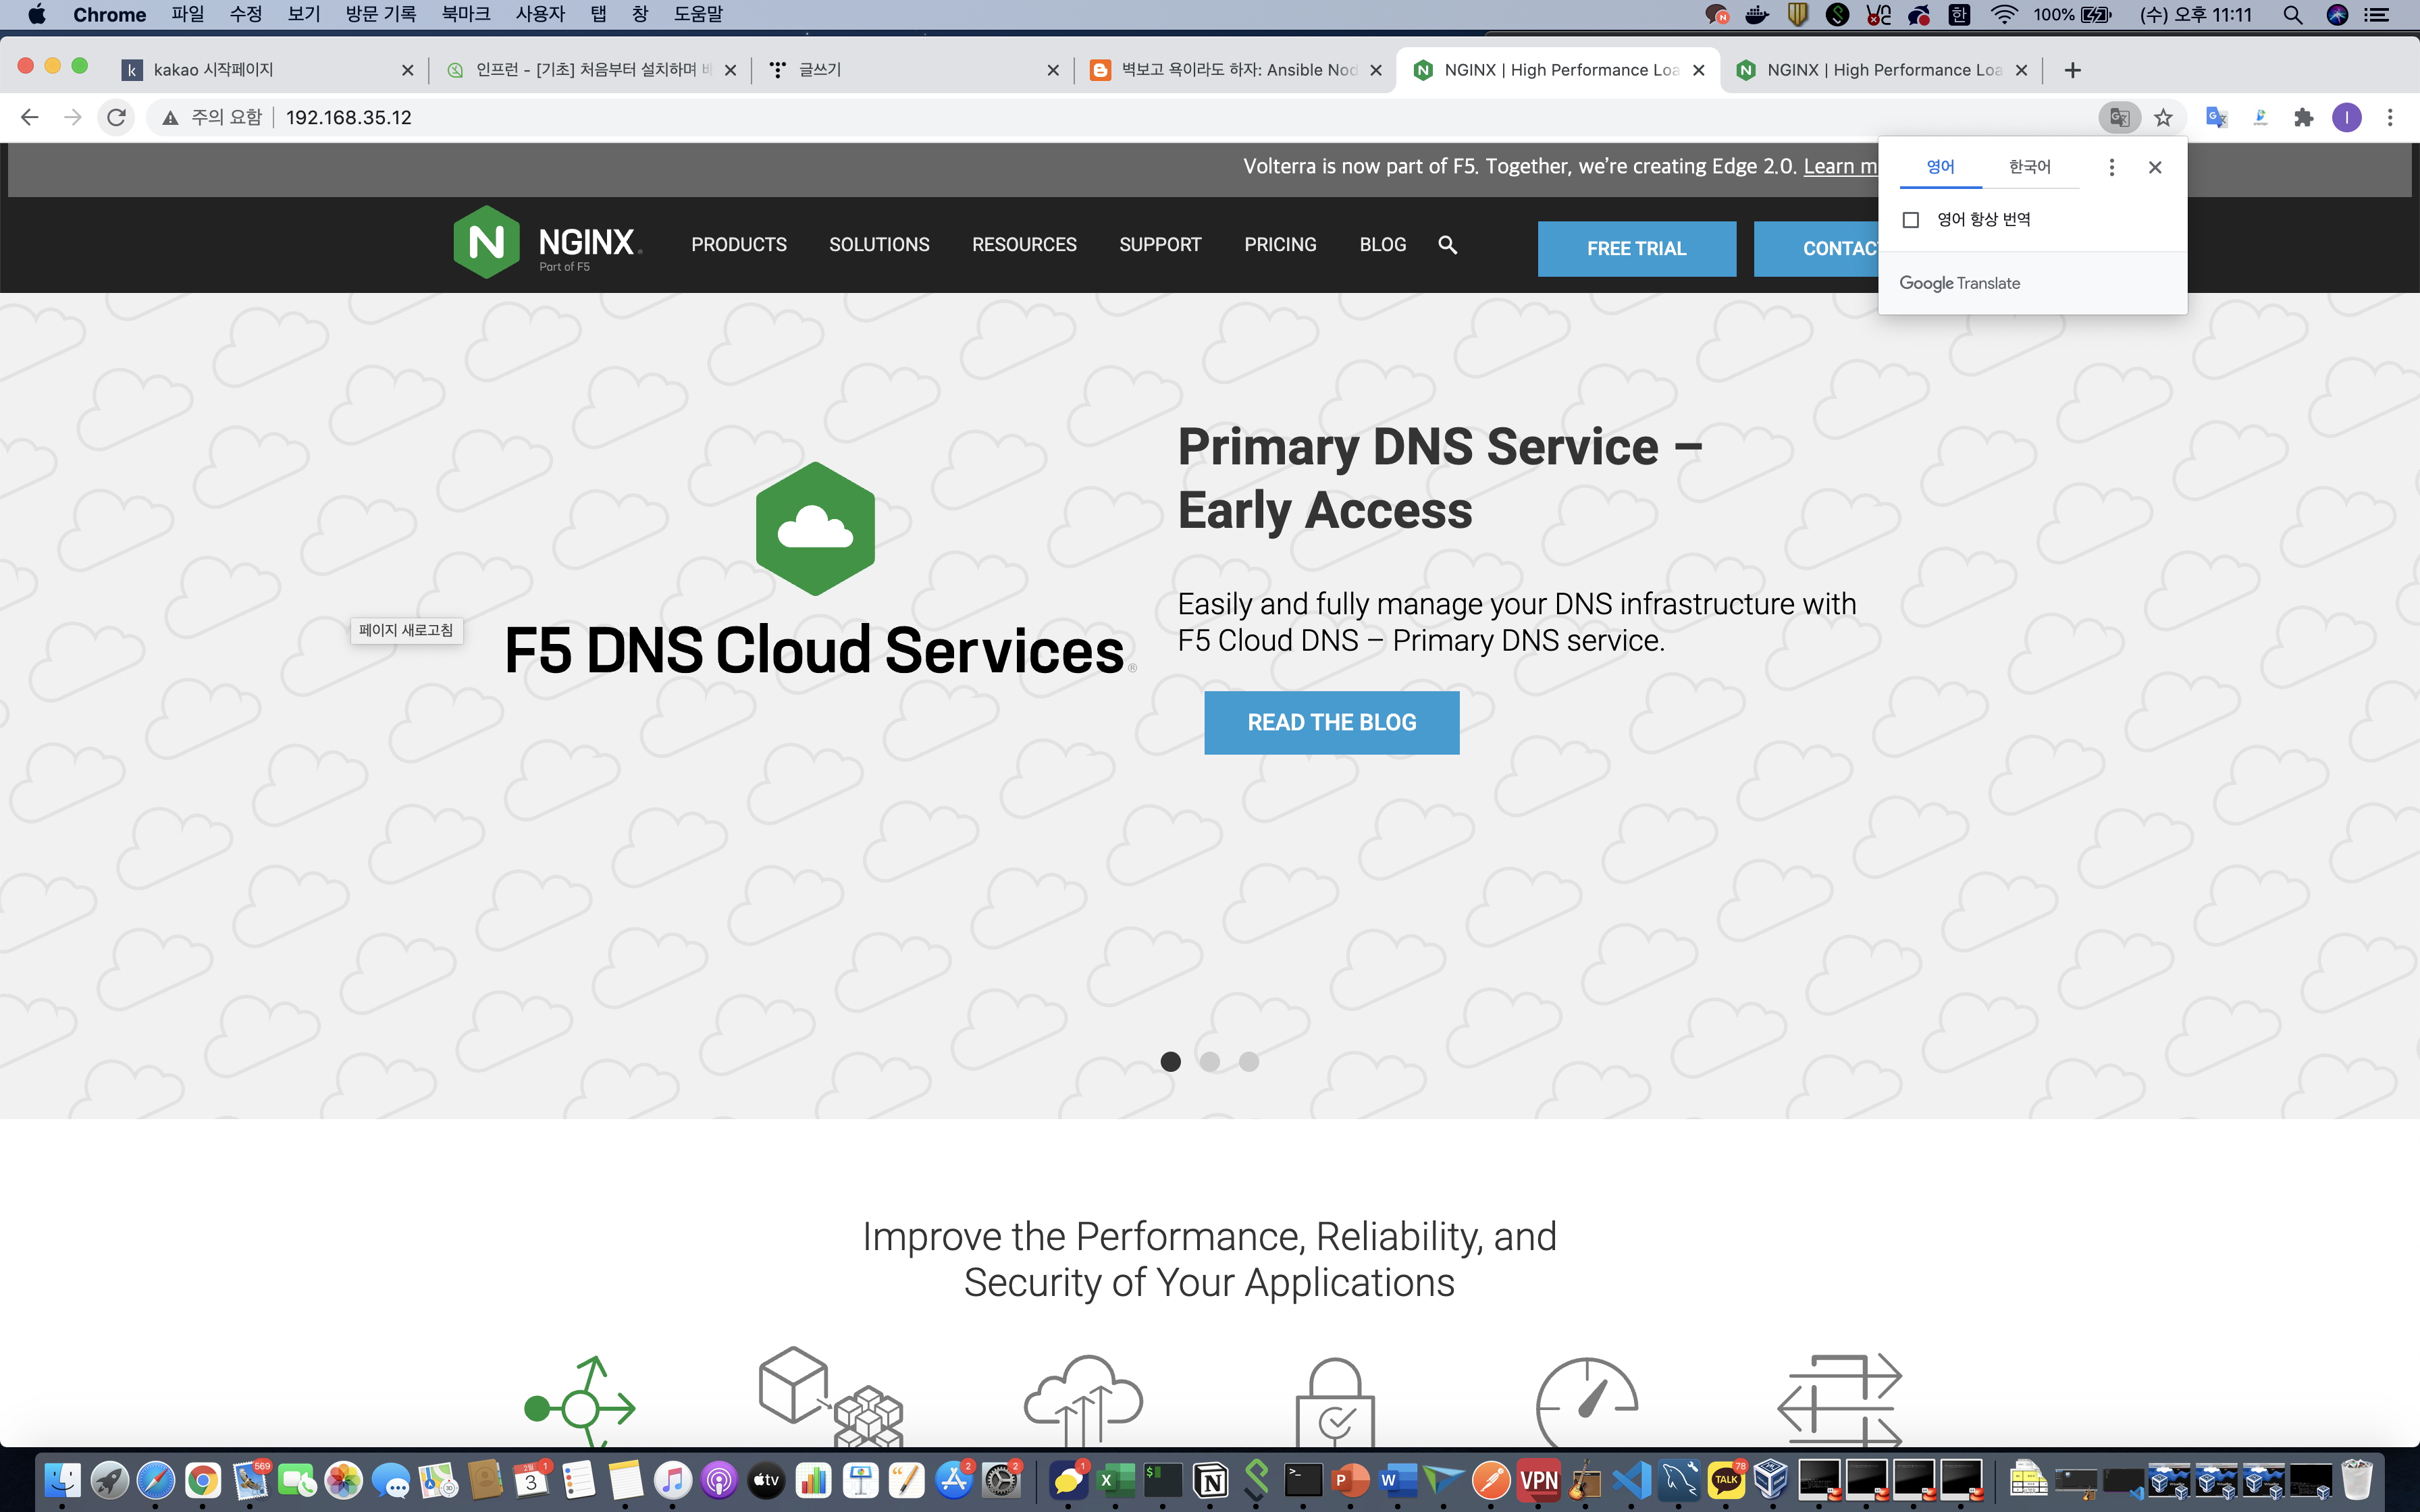Open translate popup three-dot options menu
Viewport: 2420px width, 1512px height.
2111,167
